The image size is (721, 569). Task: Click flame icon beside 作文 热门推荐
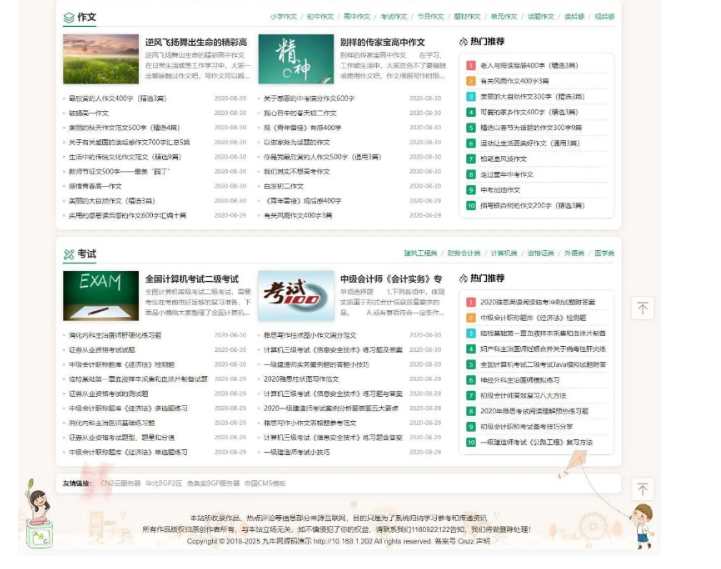(x=463, y=42)
